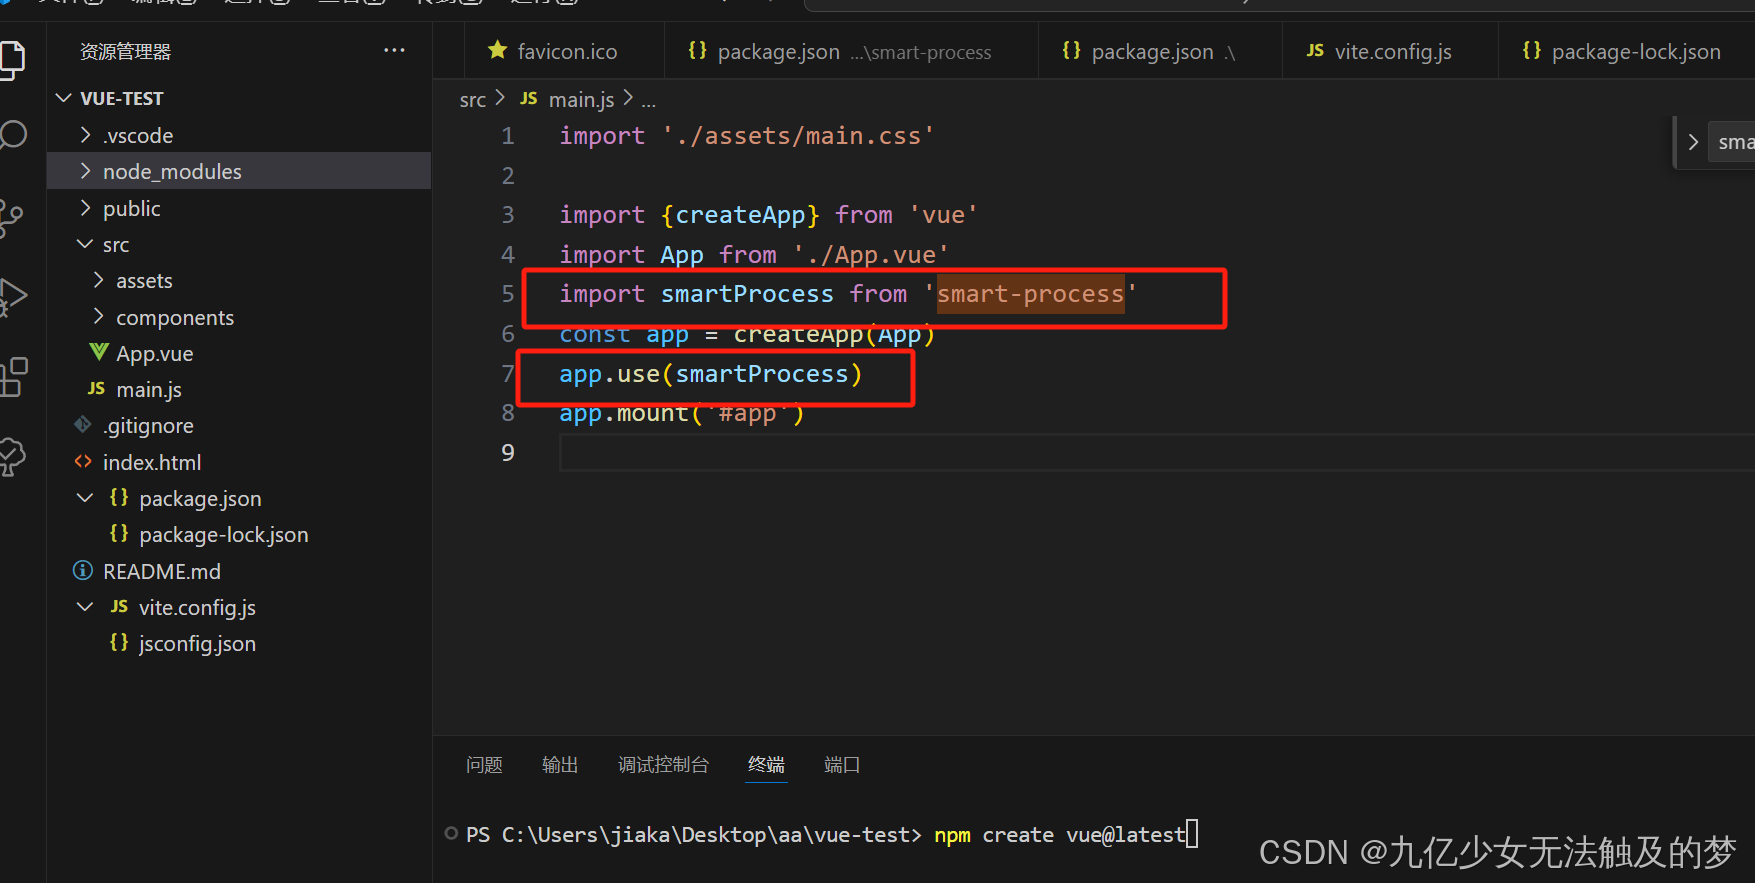Expand the find widget chevron at editor right

[1693, 142]
